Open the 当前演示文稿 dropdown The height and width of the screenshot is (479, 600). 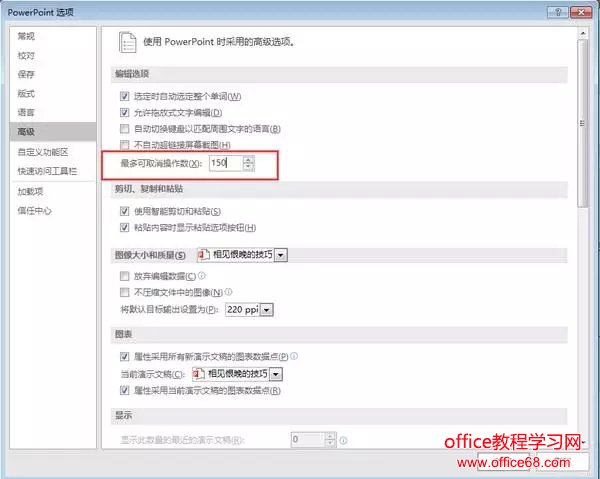coord(276,374)
